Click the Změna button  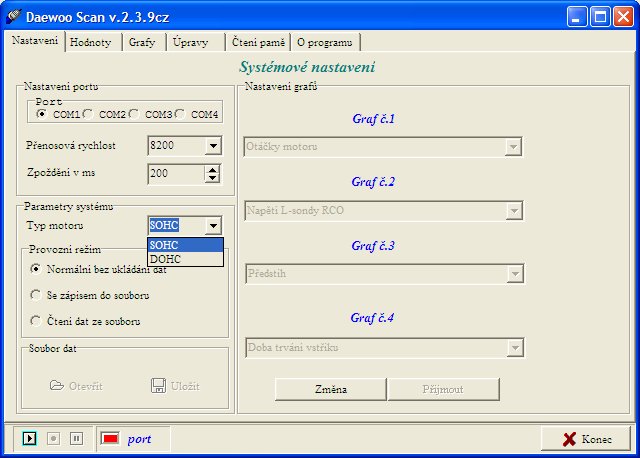tap(331, 389)
